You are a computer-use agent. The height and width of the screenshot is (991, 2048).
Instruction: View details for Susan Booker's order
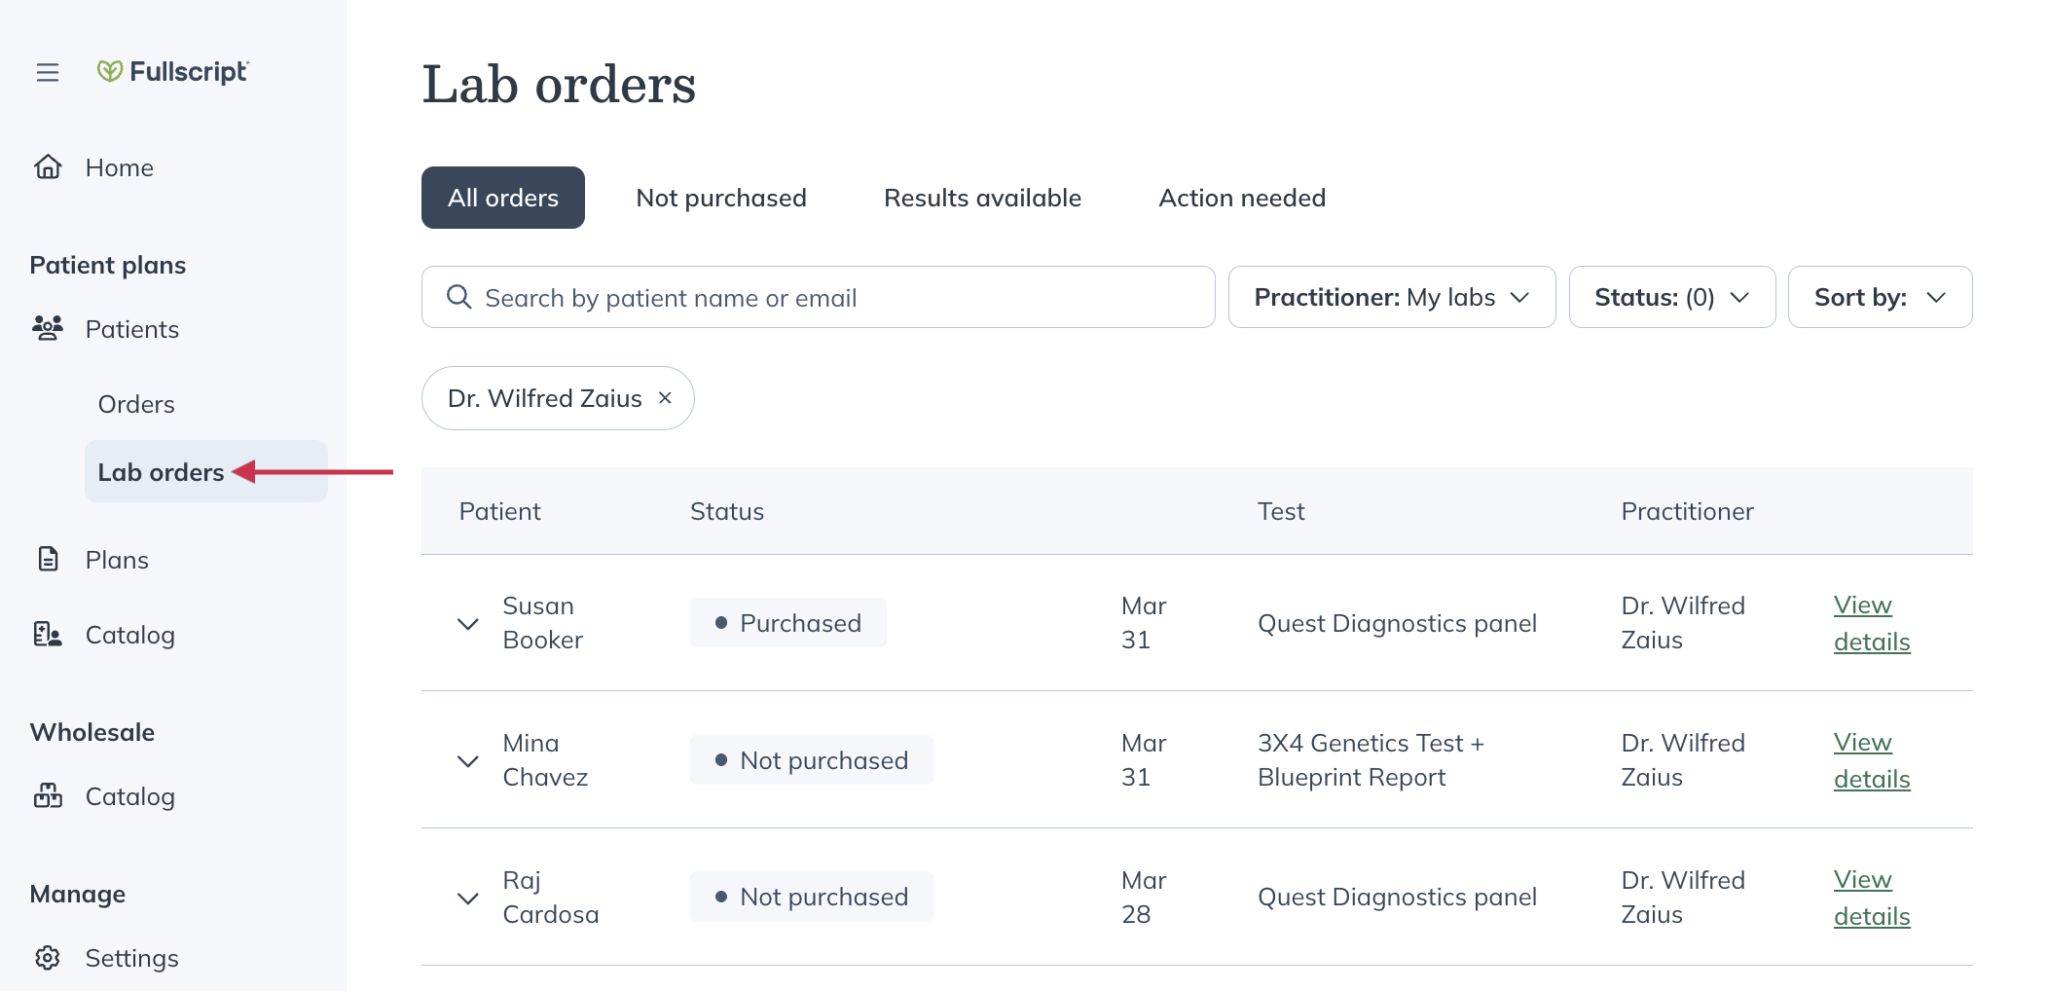click(1871, 622)
